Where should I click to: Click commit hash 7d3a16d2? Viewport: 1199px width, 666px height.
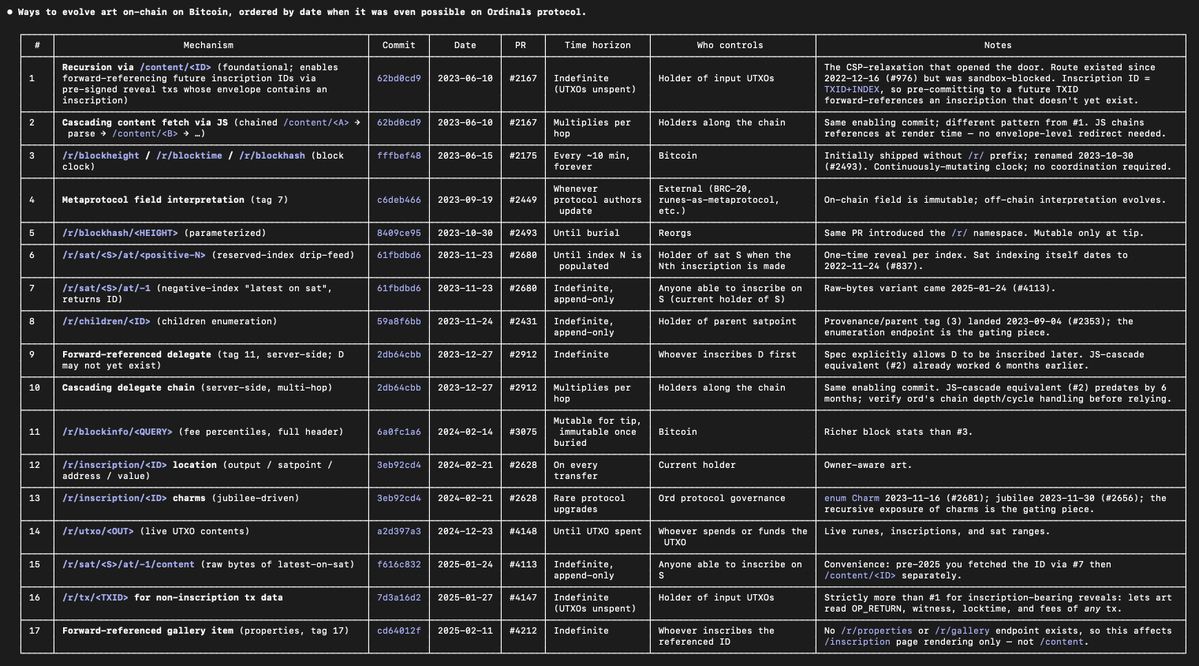pyautogui.click(x=398, y=598)
